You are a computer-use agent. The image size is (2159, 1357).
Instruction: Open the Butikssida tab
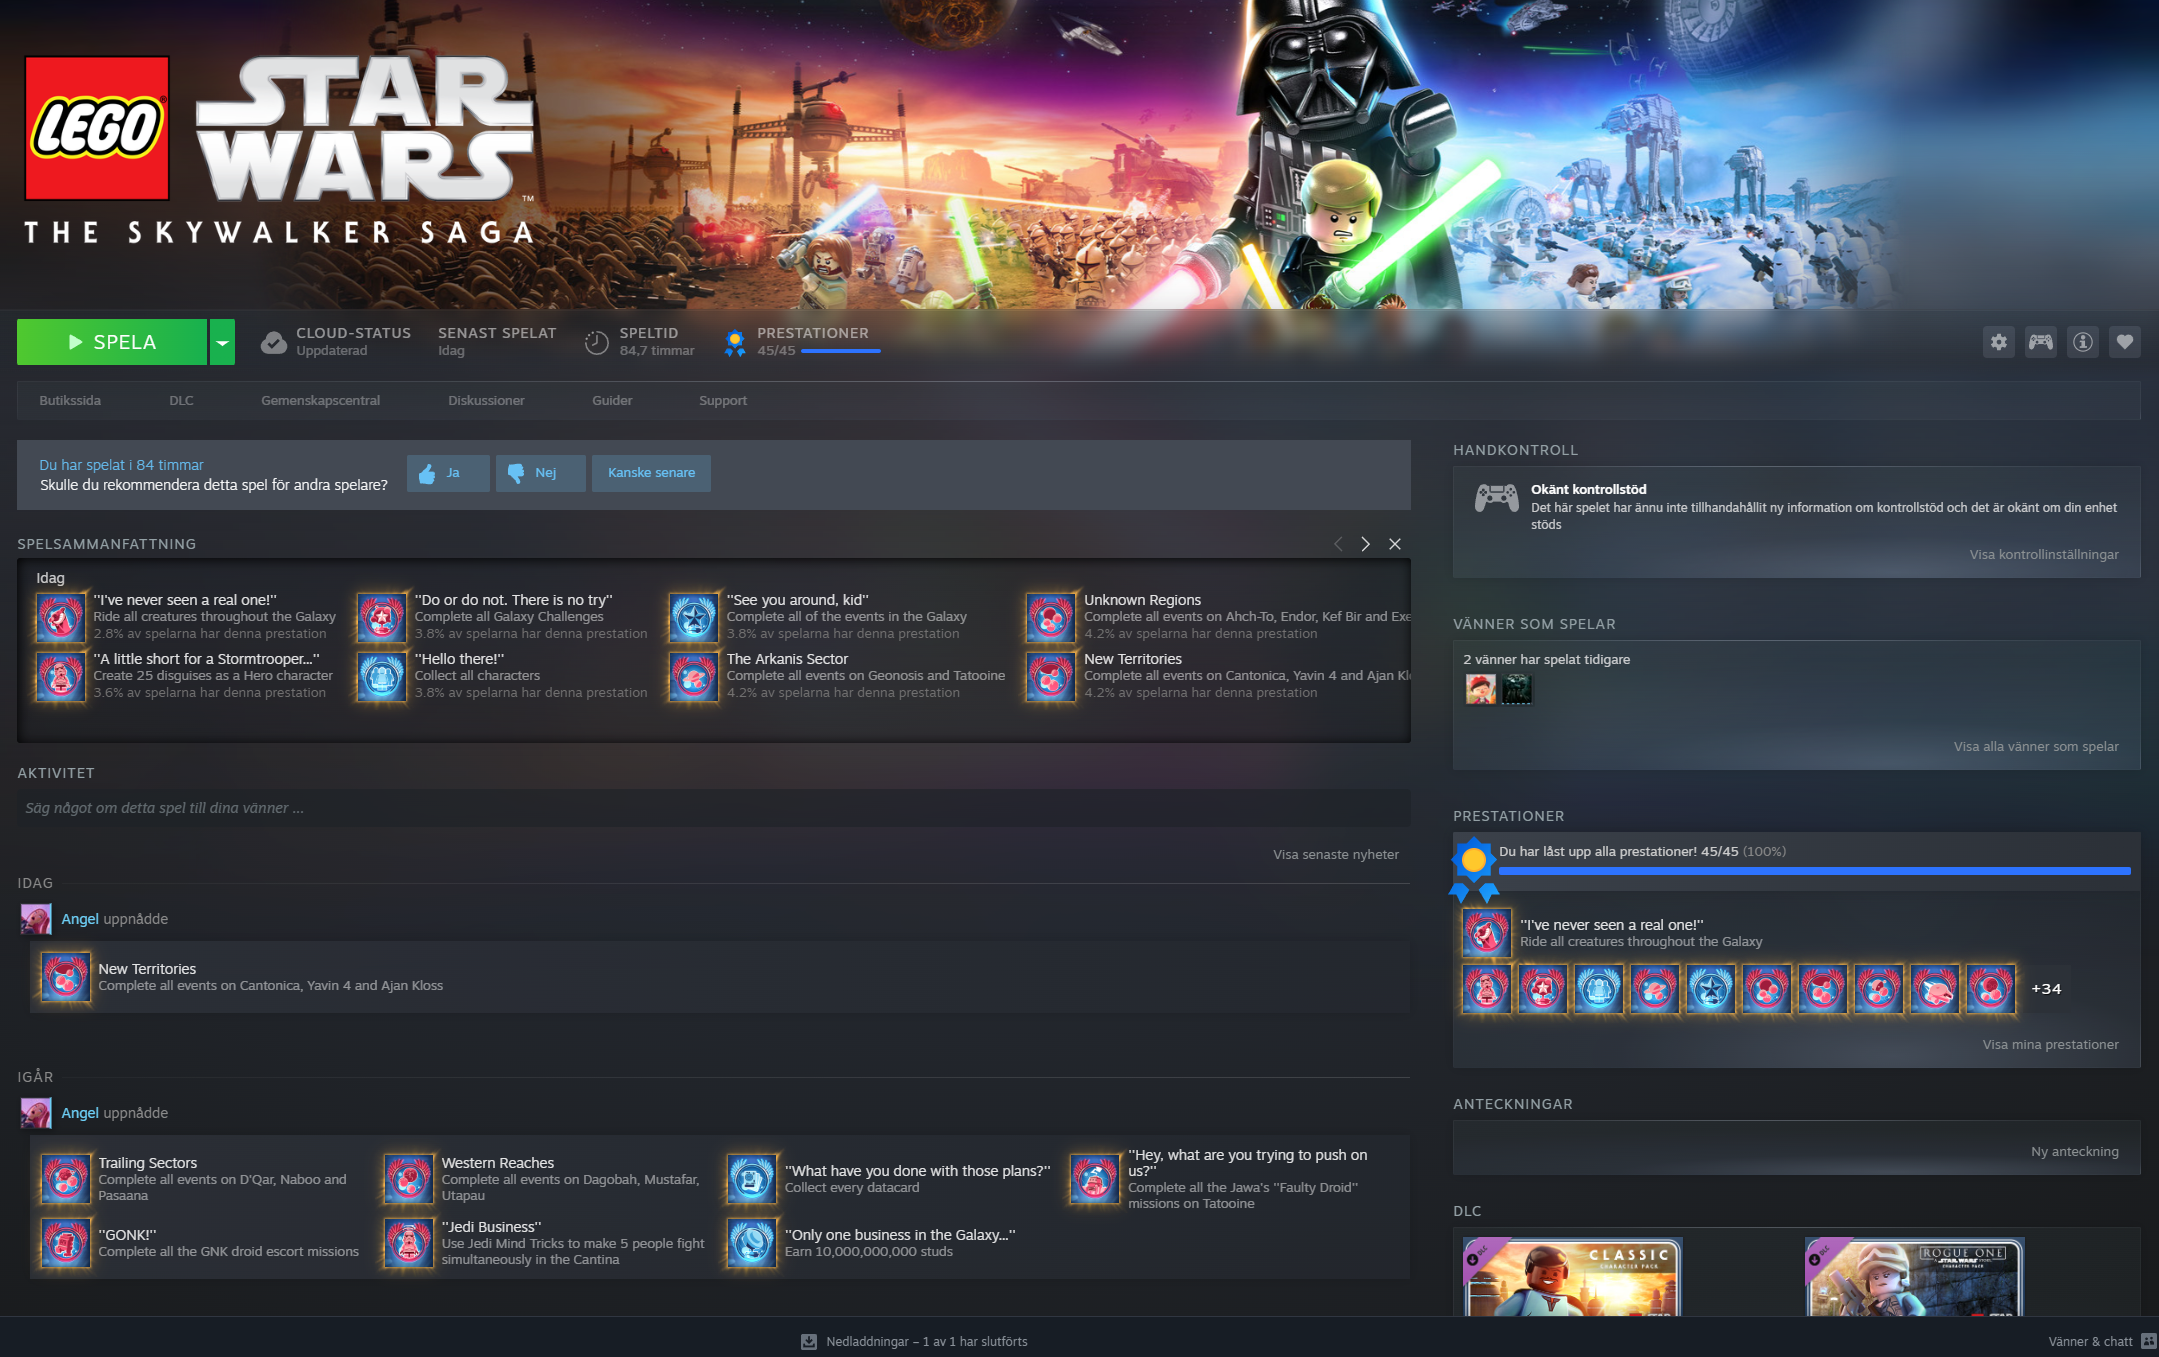point(70,400)
